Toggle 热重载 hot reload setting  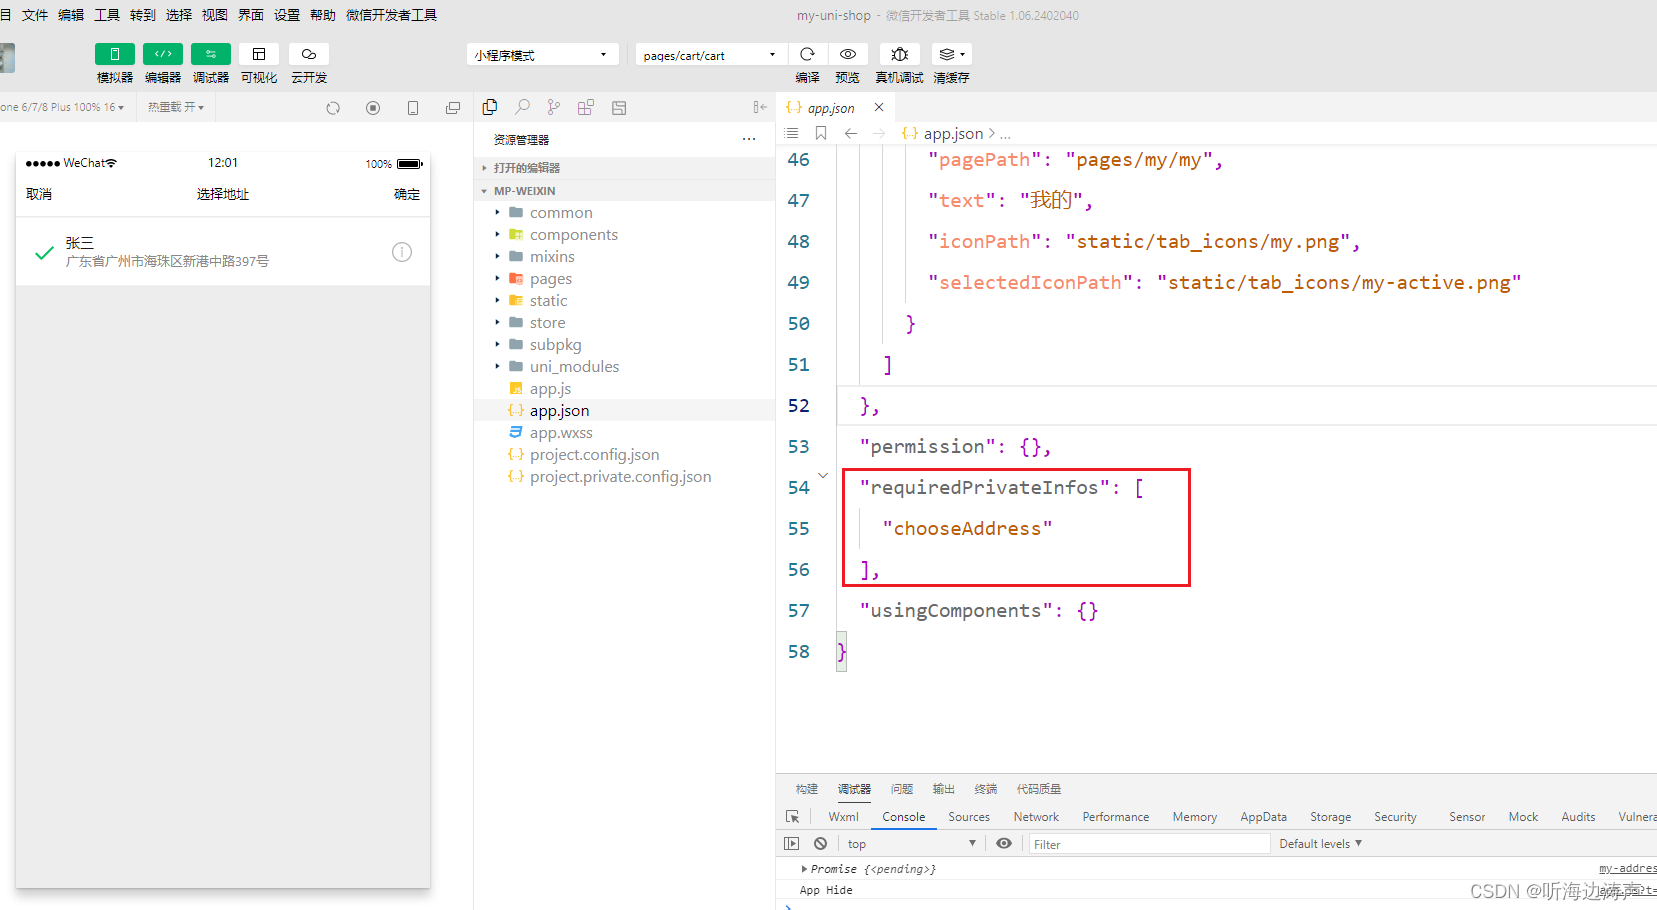(x=175, y=107)
